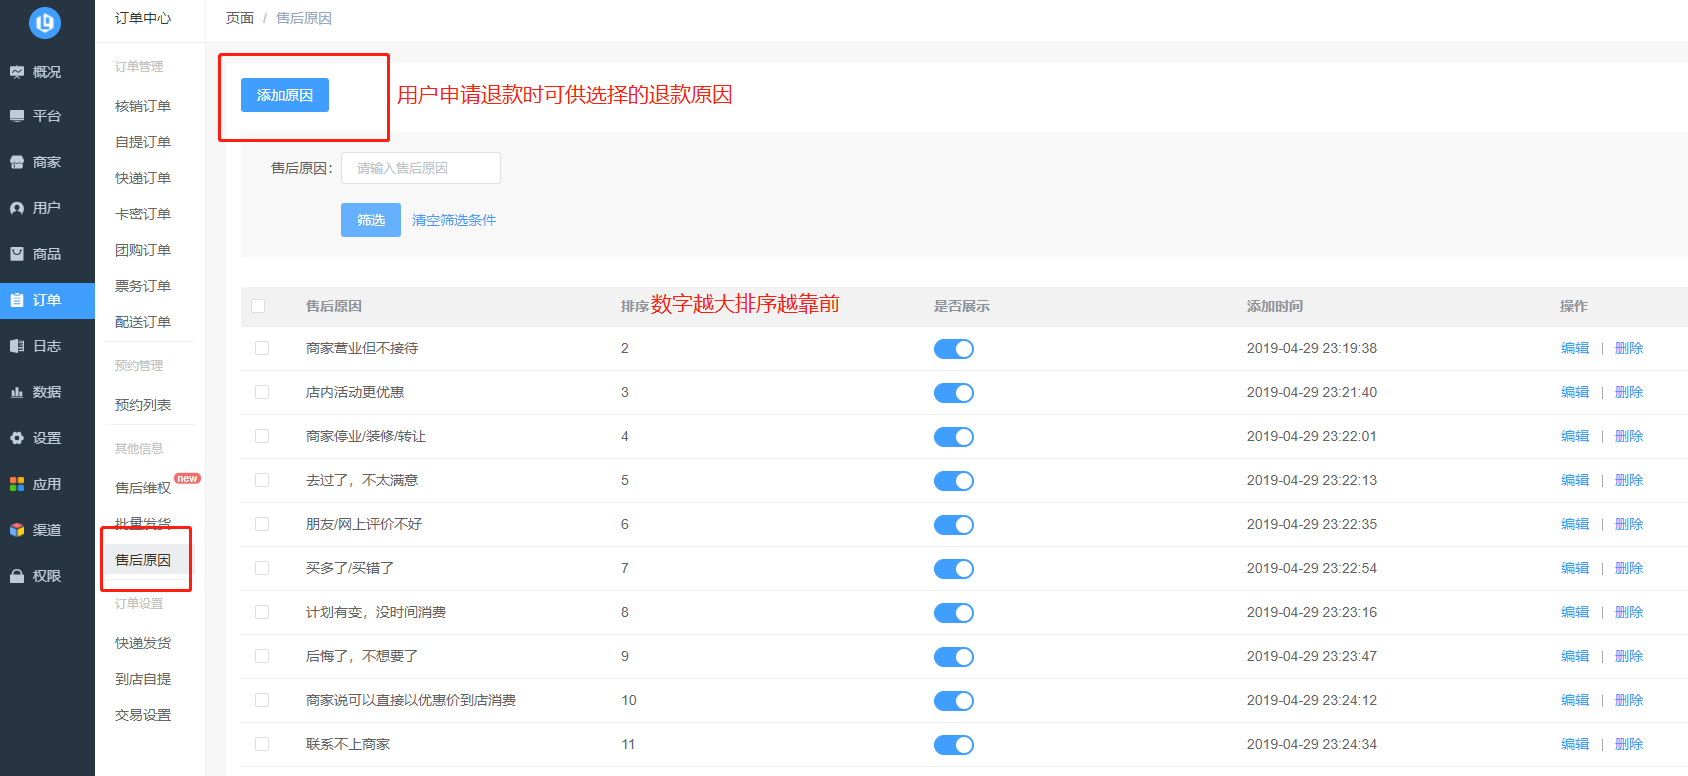
Task: Click timestamp 2019-04-29 23:24:12
Action: click(1312, 700)
